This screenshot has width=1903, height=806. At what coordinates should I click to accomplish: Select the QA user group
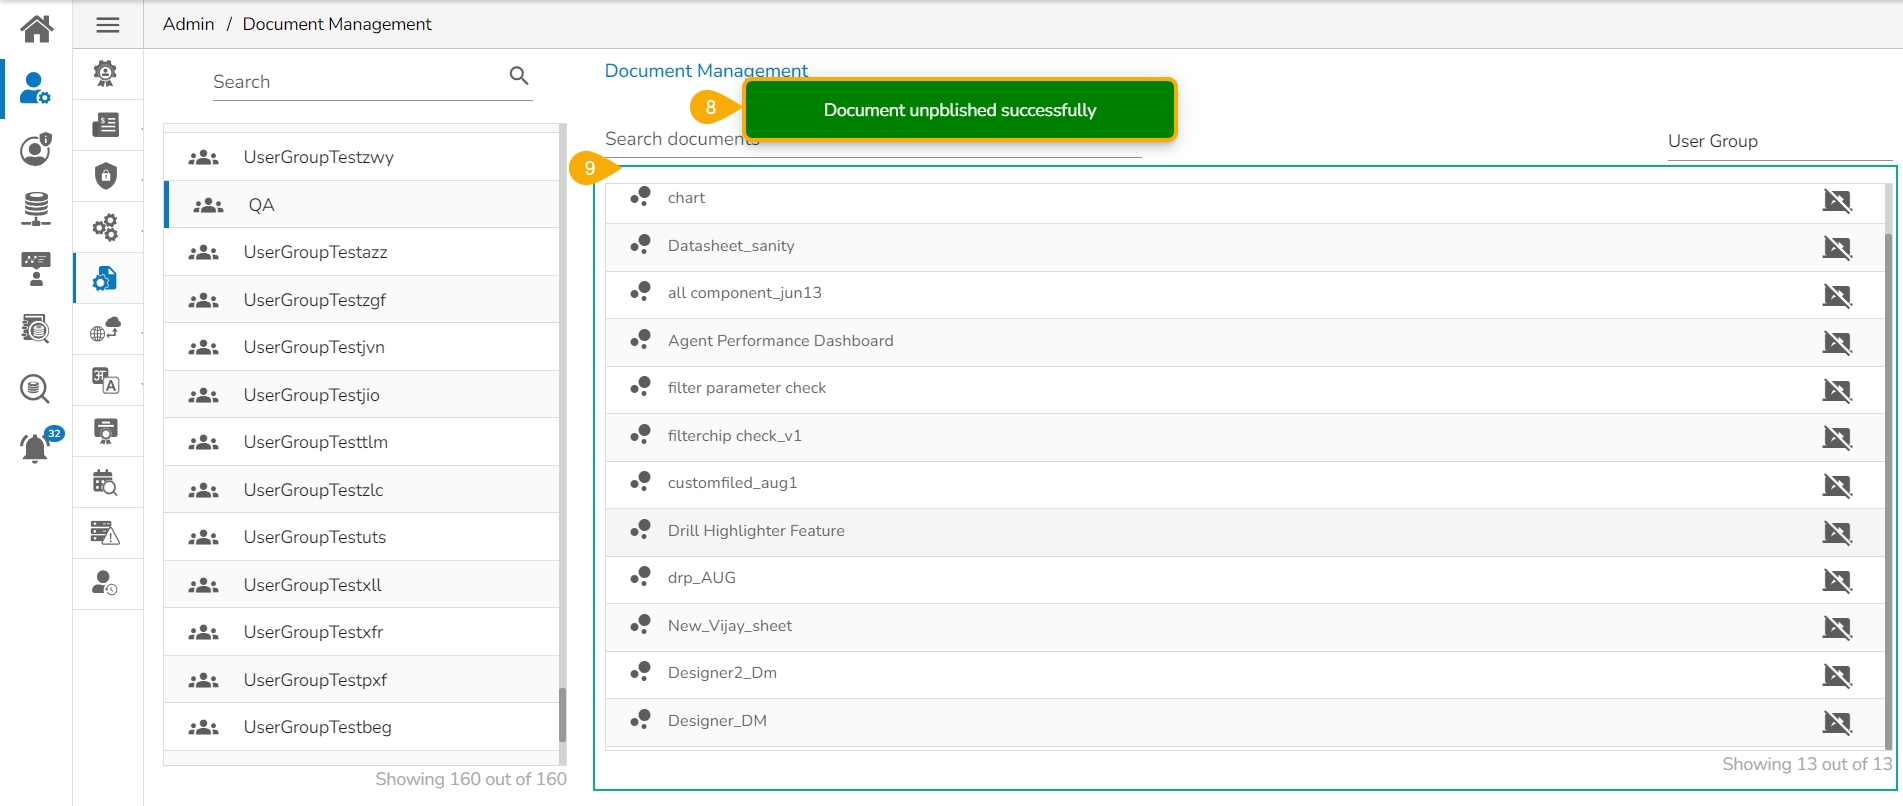click(361, 205)
